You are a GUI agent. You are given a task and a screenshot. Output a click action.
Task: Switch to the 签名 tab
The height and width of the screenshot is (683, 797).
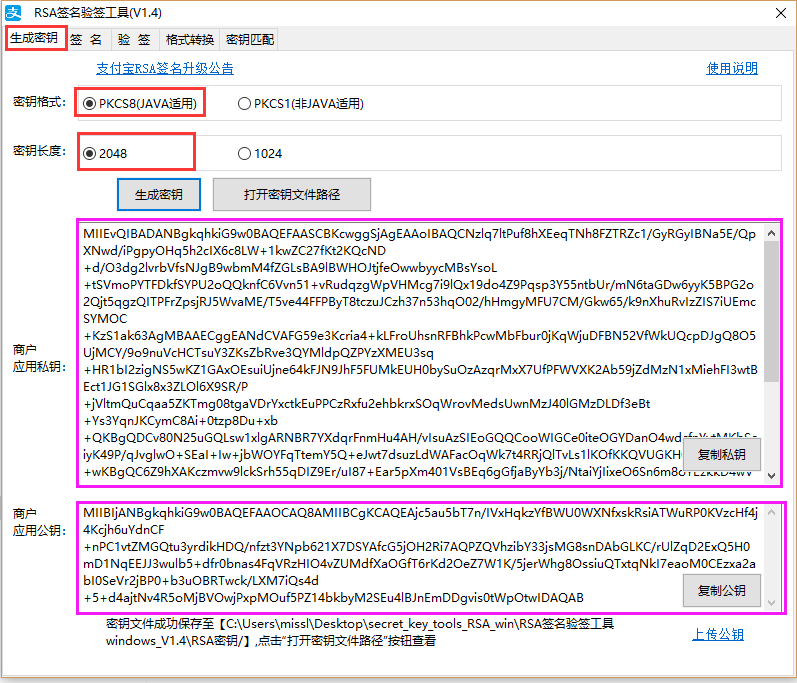pyautogui.click(x=86, y=40)
